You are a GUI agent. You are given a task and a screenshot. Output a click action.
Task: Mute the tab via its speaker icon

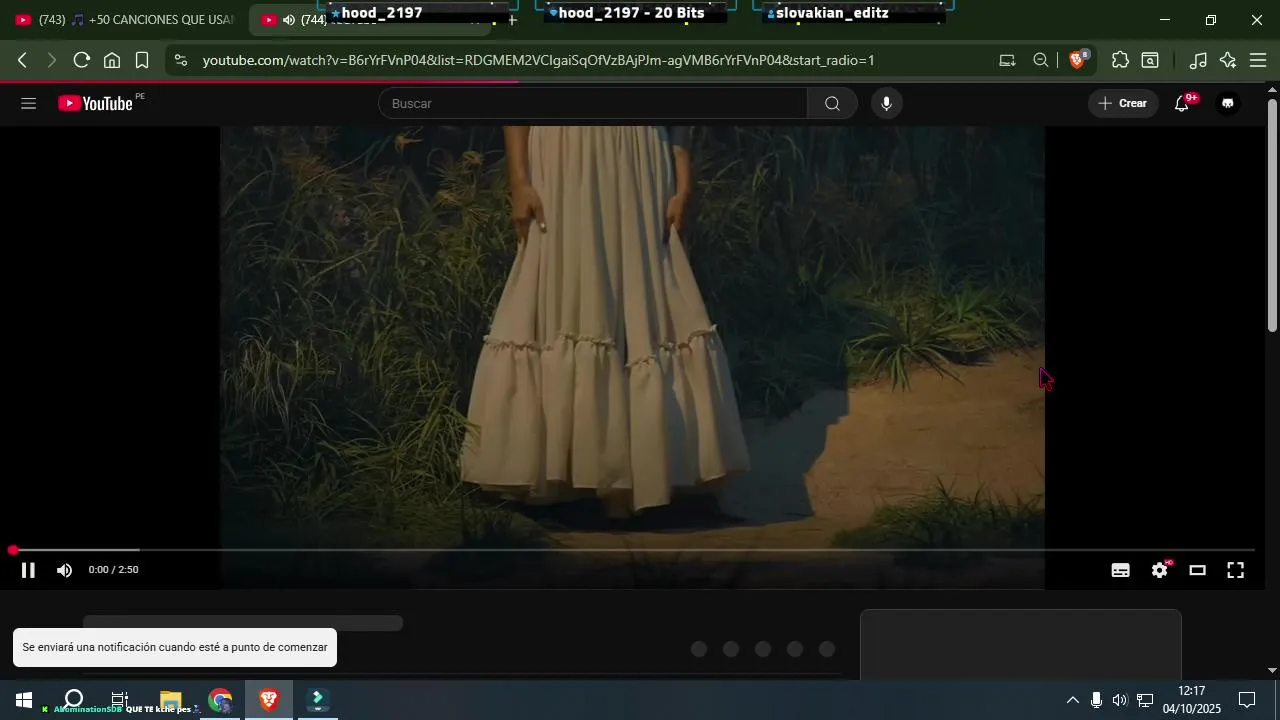pyautogui.click(x=289, y=20)
